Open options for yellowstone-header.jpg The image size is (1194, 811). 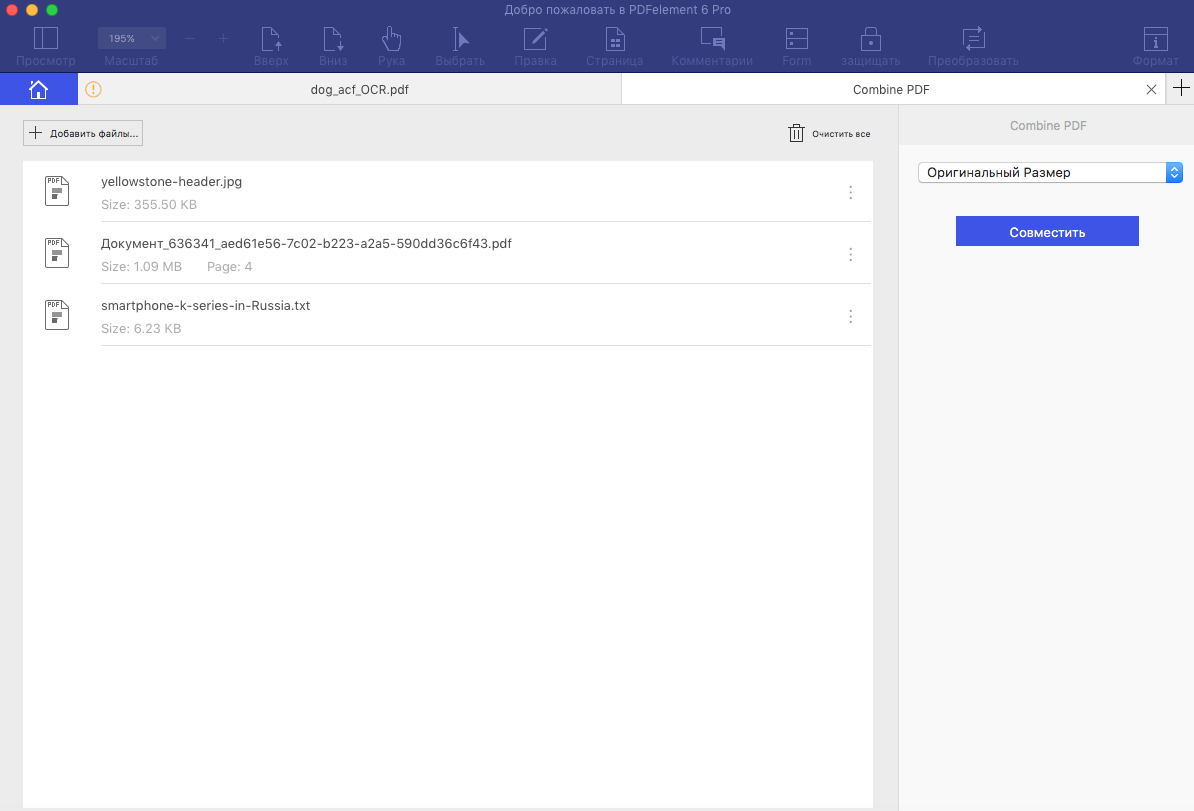851,193
